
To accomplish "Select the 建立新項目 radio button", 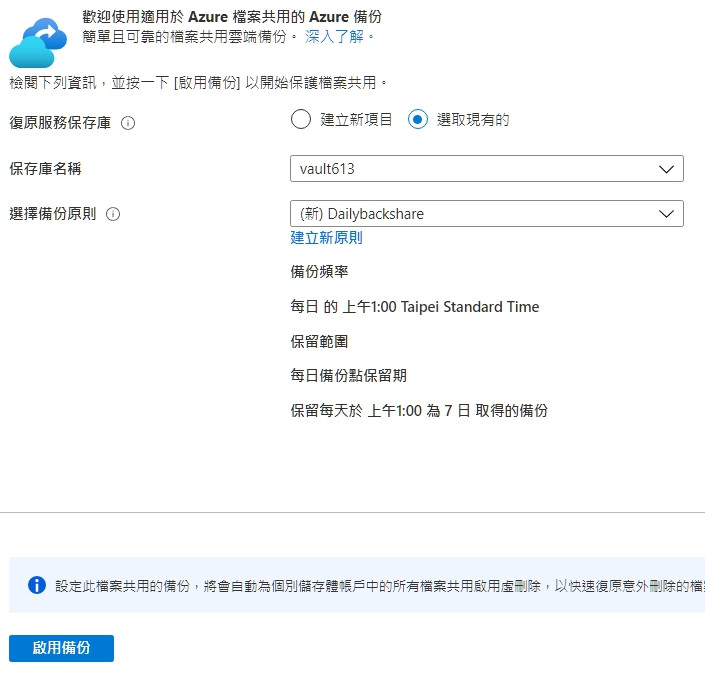I will [301, 120].
